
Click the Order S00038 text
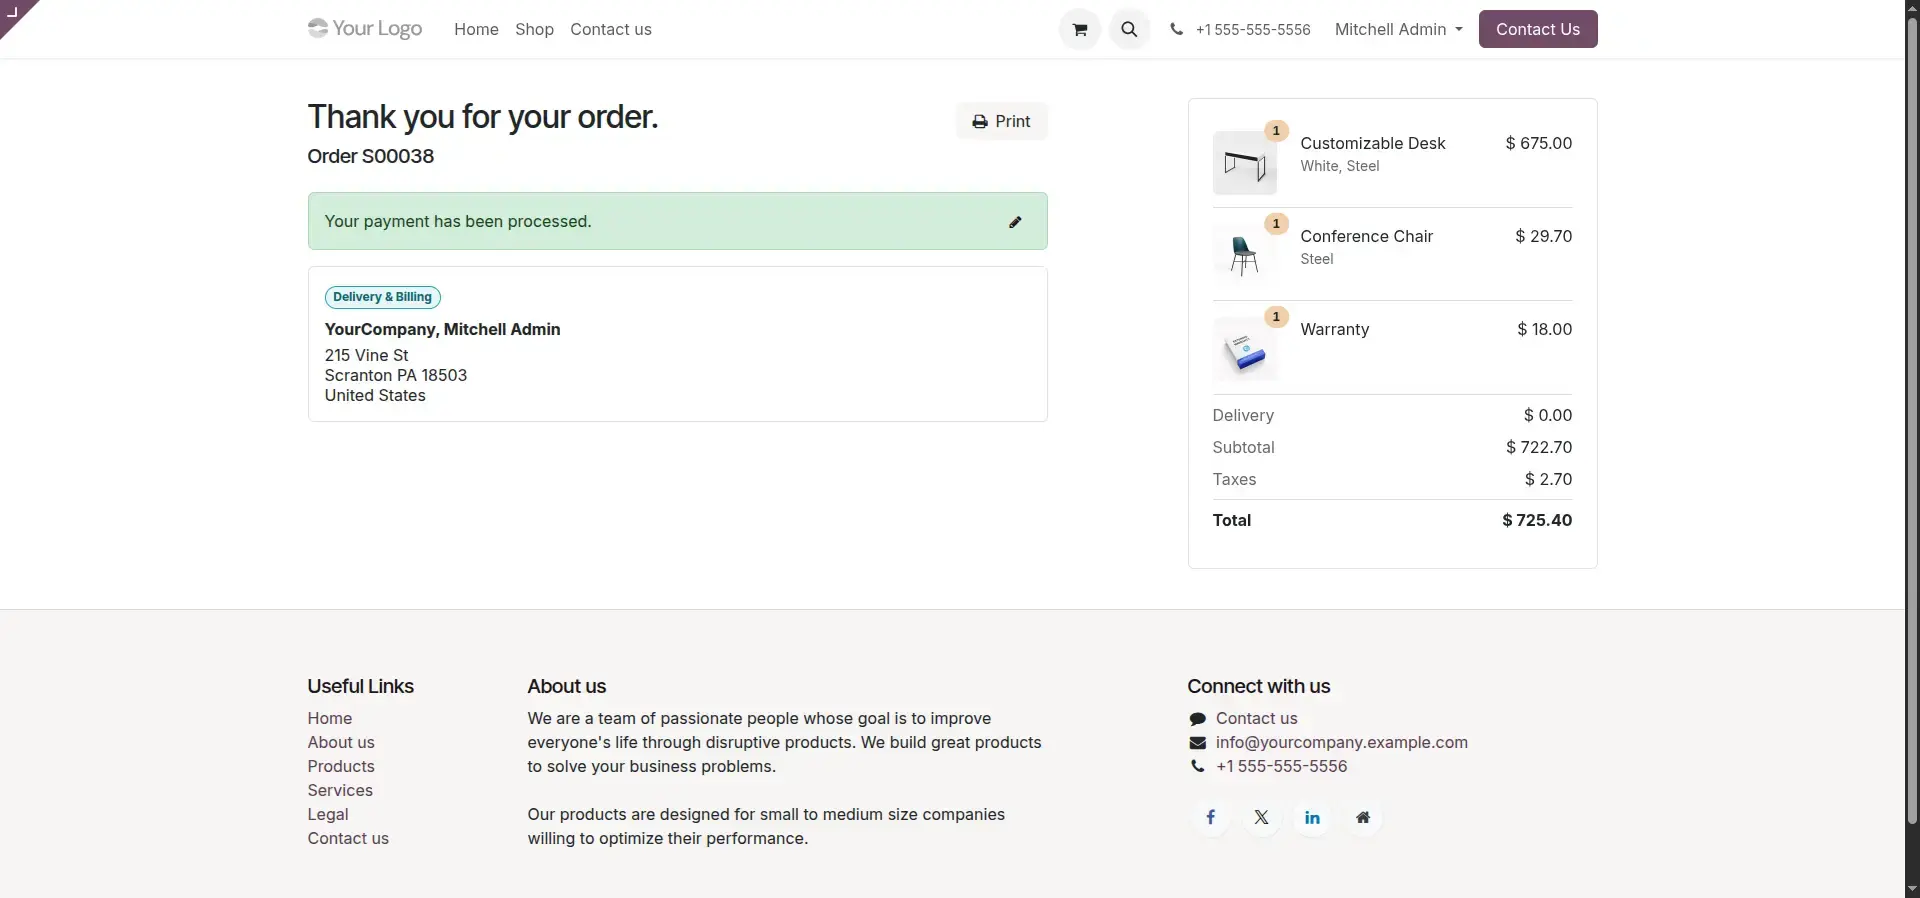tap(371, 156)
